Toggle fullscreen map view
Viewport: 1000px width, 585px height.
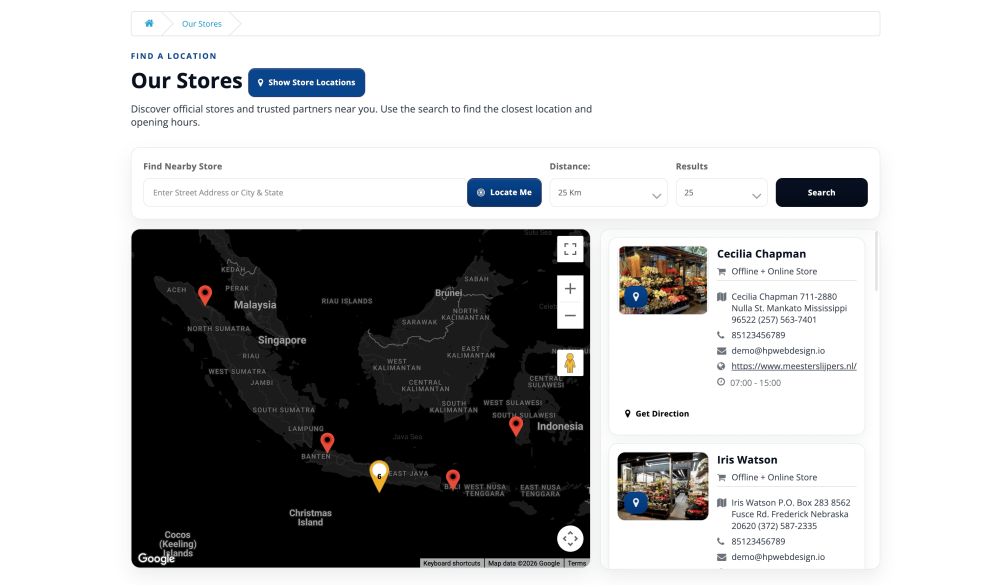click(570, 249)
